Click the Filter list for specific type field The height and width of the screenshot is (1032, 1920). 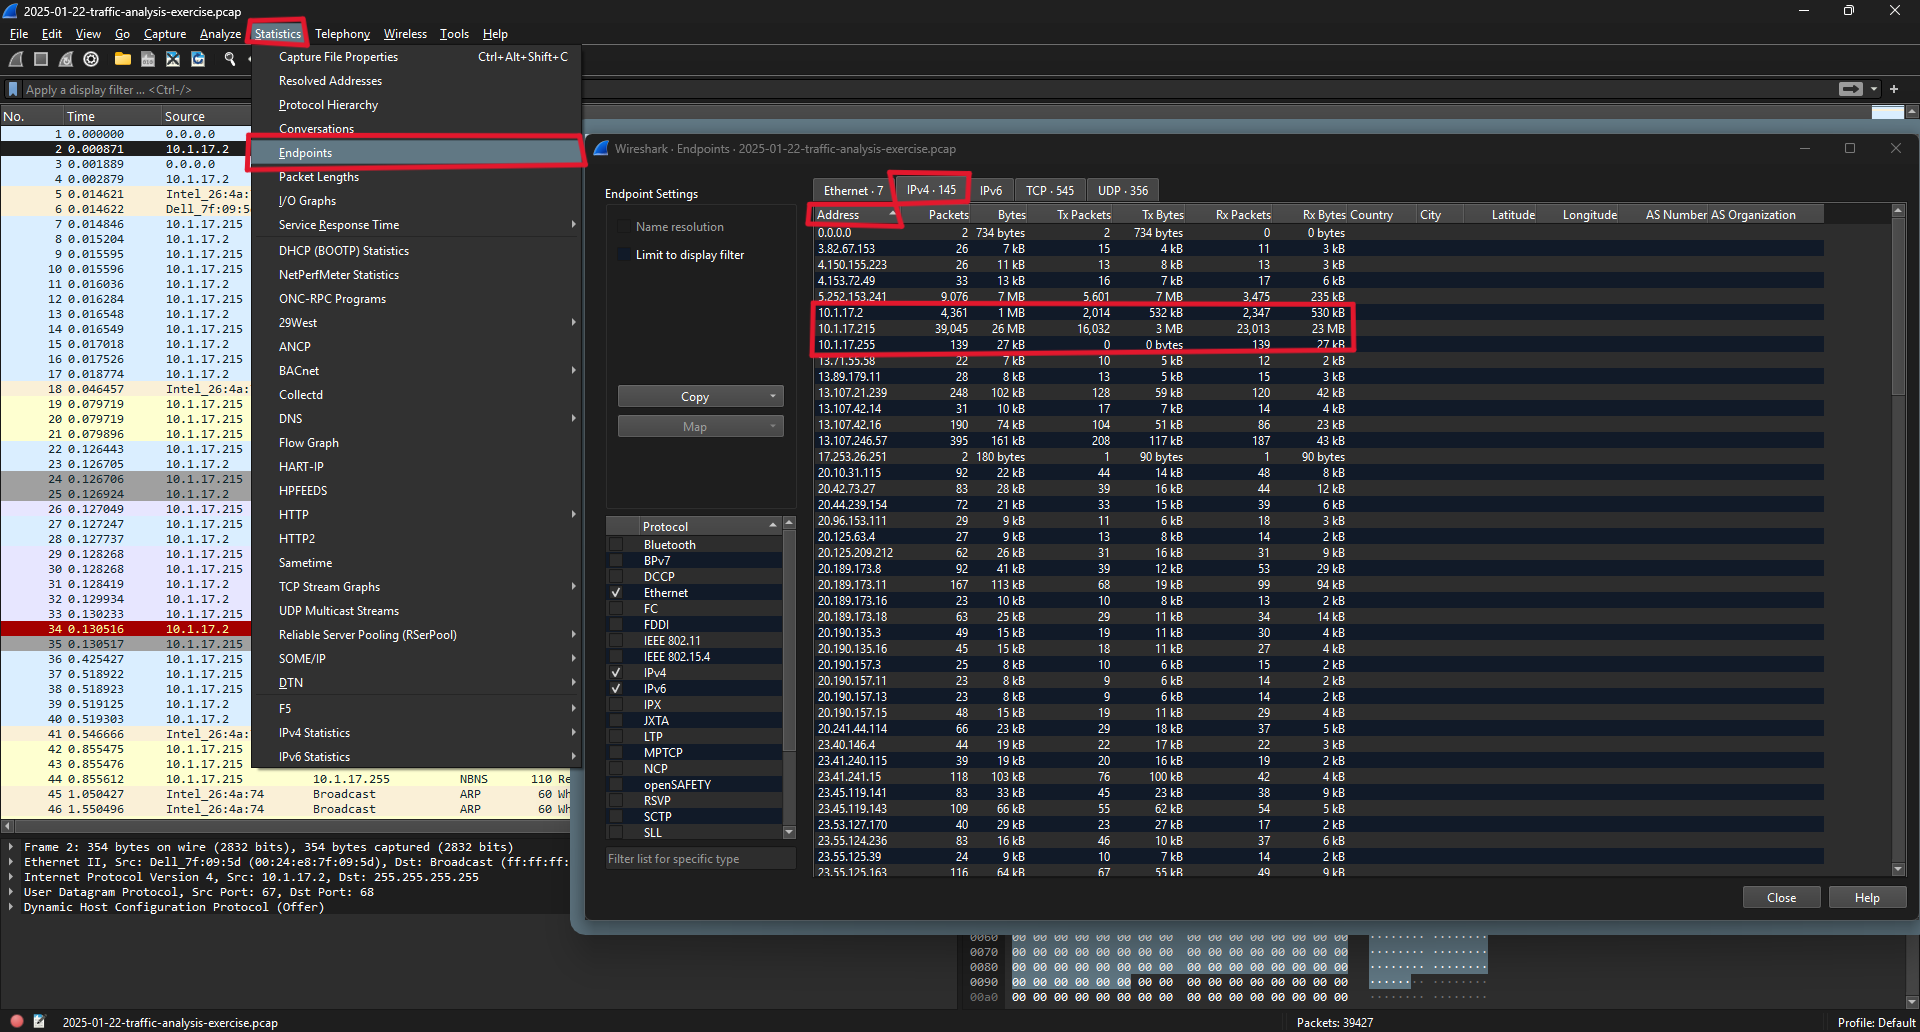700,859
